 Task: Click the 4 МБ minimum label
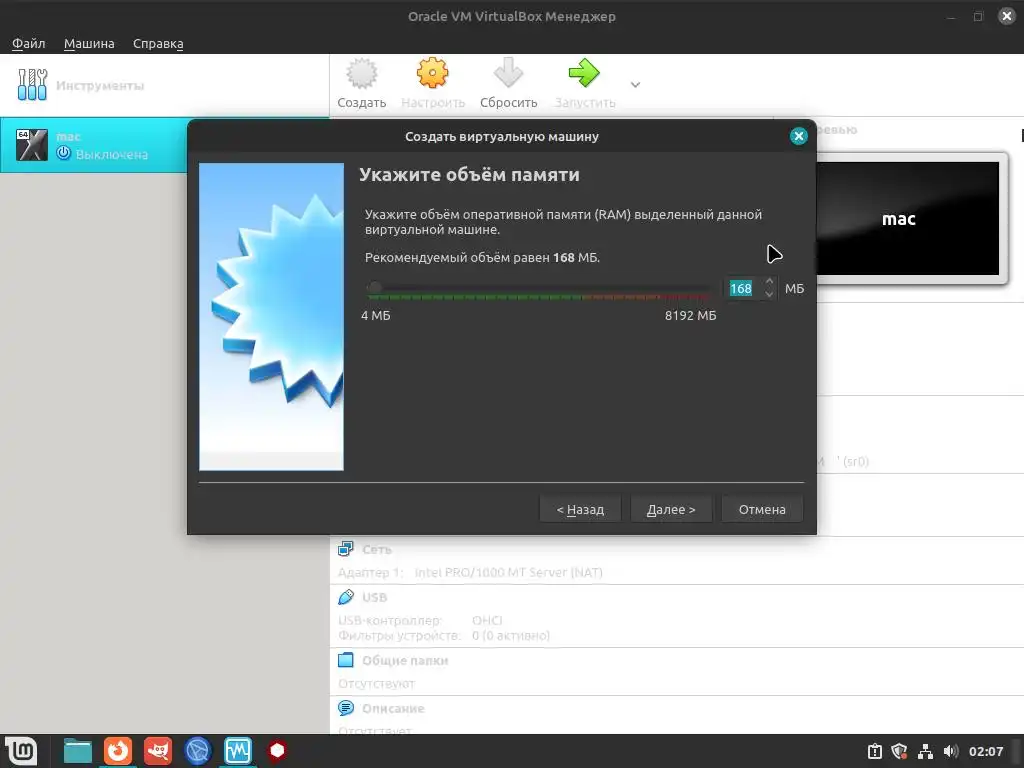click(376, 315)
